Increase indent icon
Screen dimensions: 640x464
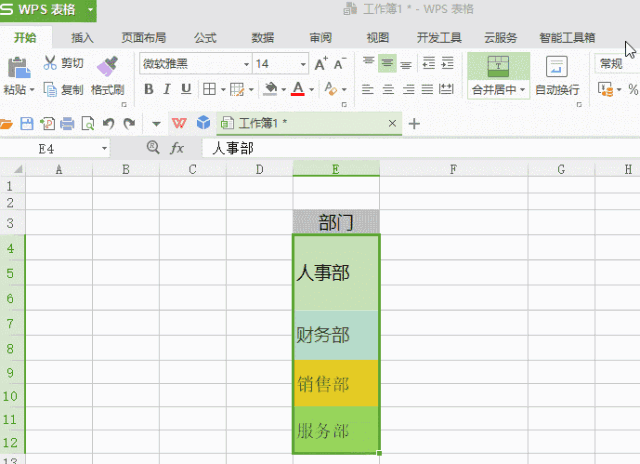447,63
